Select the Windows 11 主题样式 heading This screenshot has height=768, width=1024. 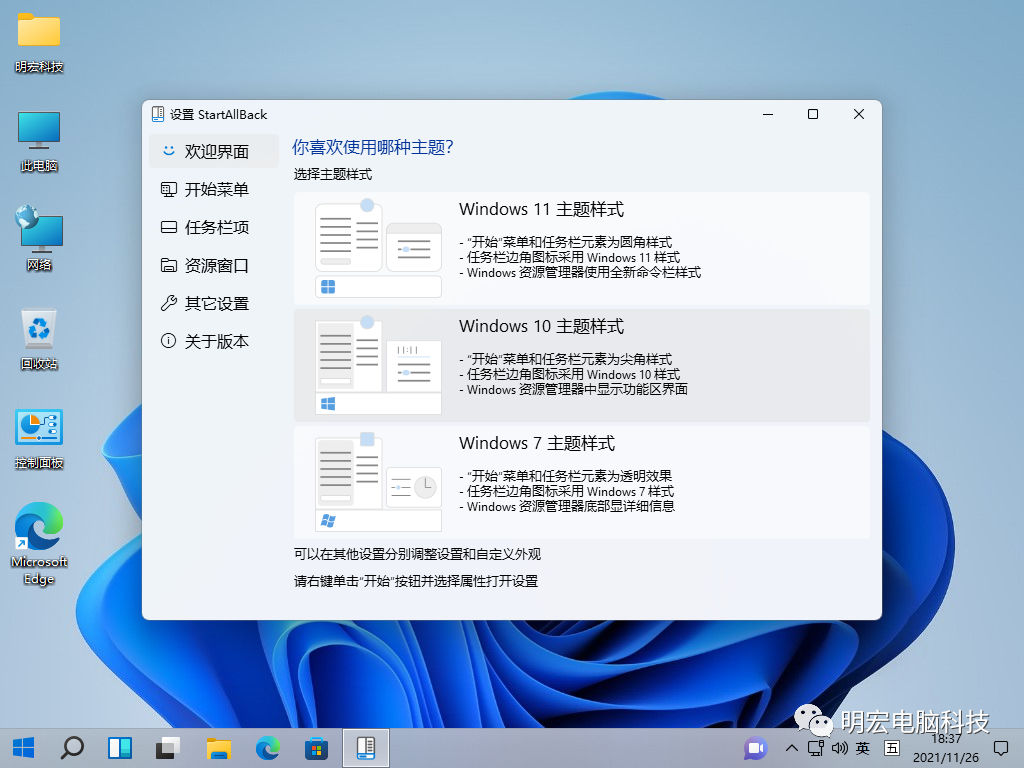pos(541,210)
